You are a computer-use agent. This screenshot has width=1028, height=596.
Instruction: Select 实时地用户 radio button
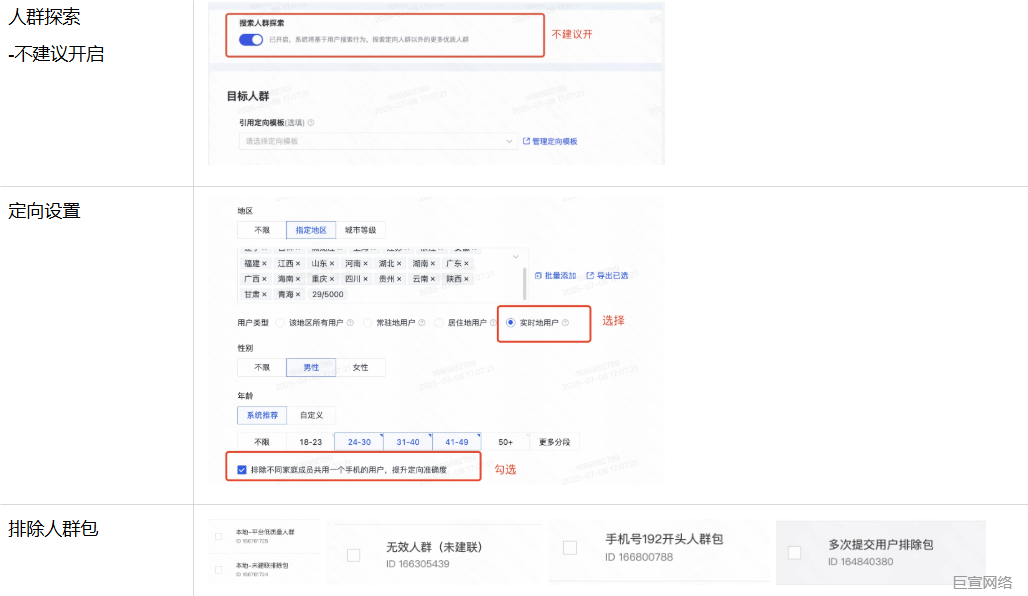510,323
